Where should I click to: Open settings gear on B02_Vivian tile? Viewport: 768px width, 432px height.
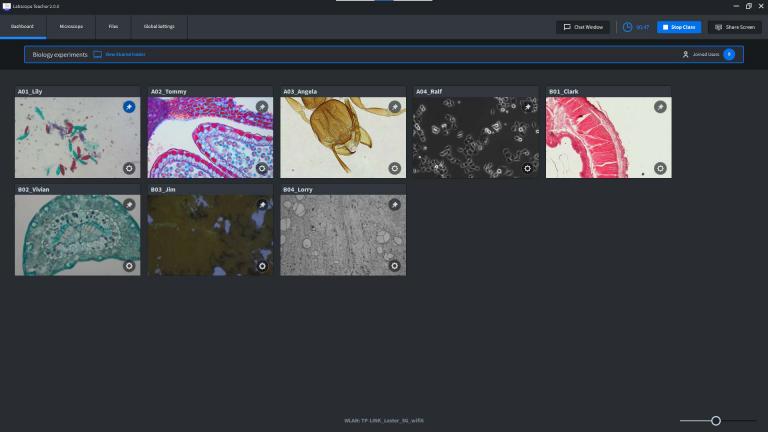pyautogui.click(x=129, y=266)
